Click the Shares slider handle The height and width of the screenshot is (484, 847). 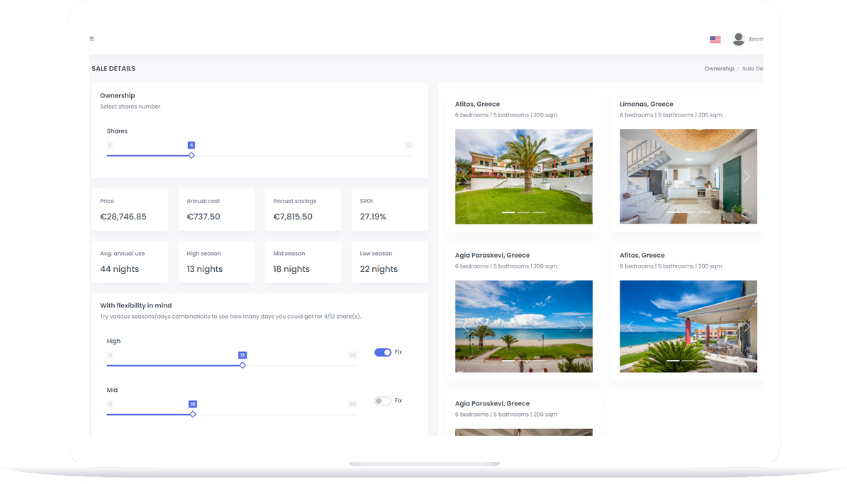pyautogui.click(x=191, y=155)
